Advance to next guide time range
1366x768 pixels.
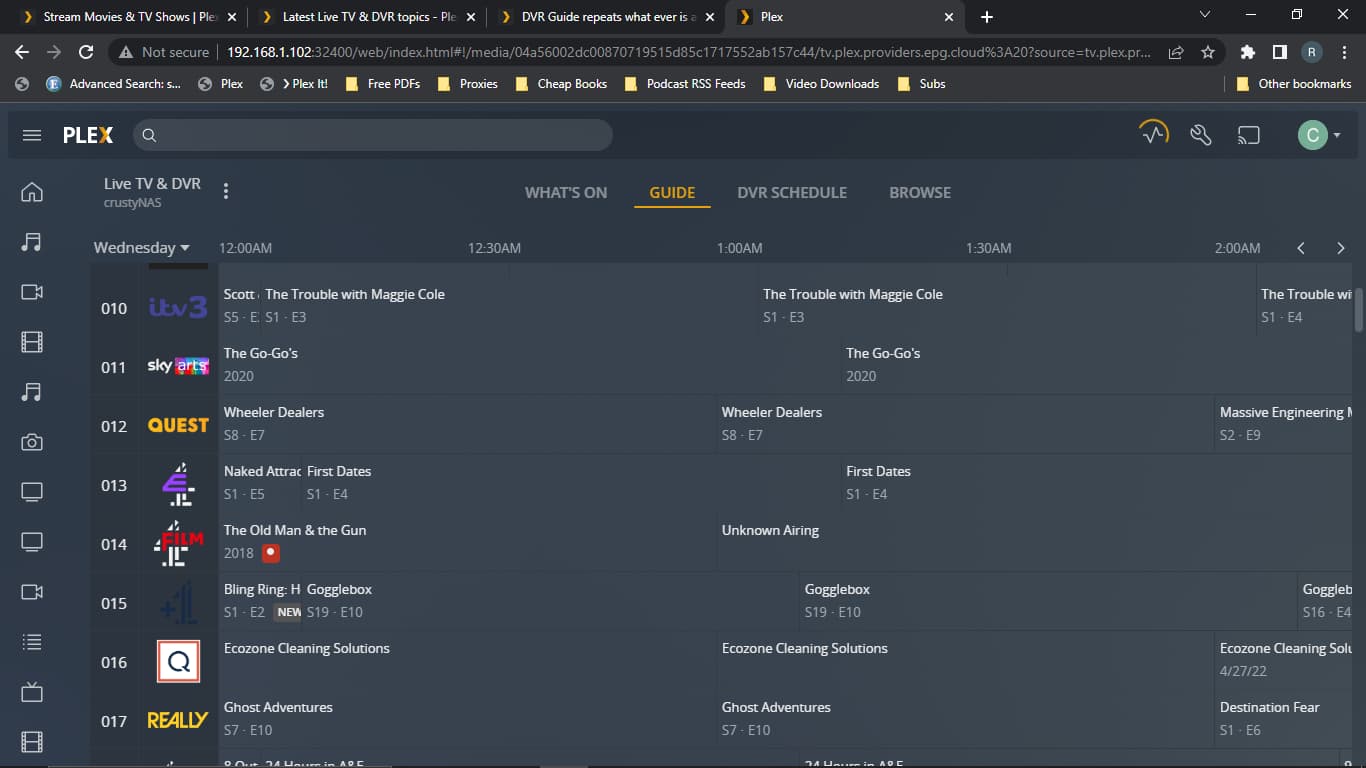pyautogui.click(x=1341, y=248)
